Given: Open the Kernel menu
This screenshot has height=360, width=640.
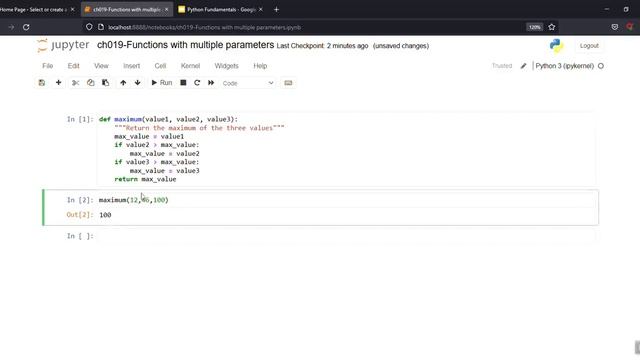Looking at the screenshot, I should coord(190,66).
